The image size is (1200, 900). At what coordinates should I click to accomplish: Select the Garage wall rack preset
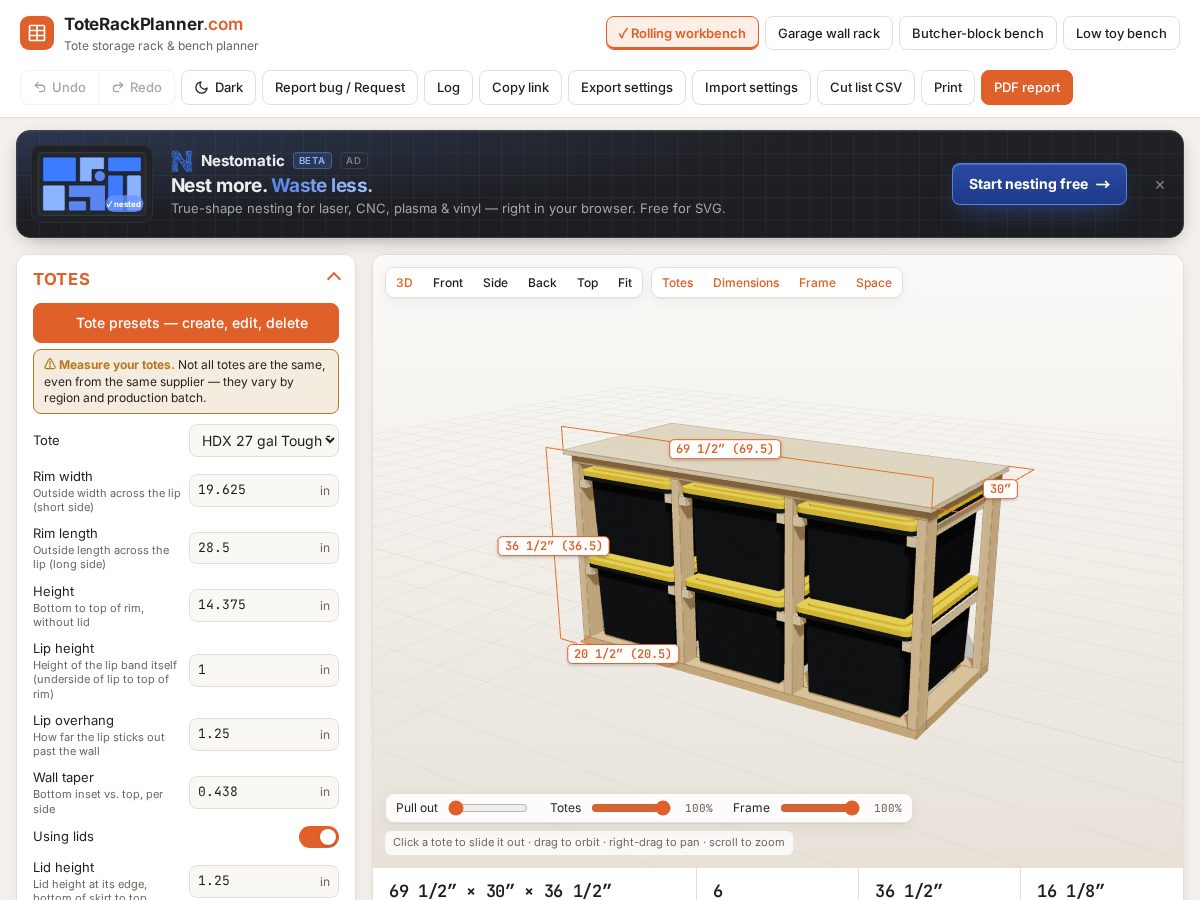pos(829,33)
